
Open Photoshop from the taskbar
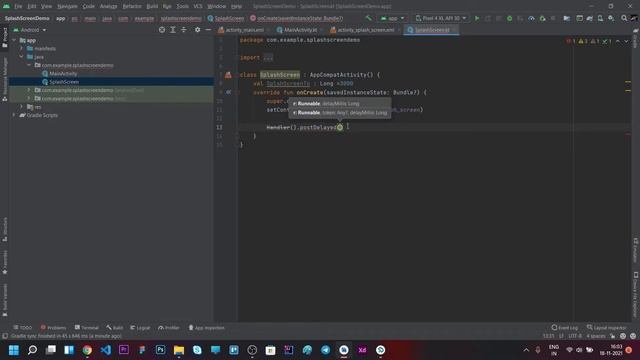click(160, 350)
